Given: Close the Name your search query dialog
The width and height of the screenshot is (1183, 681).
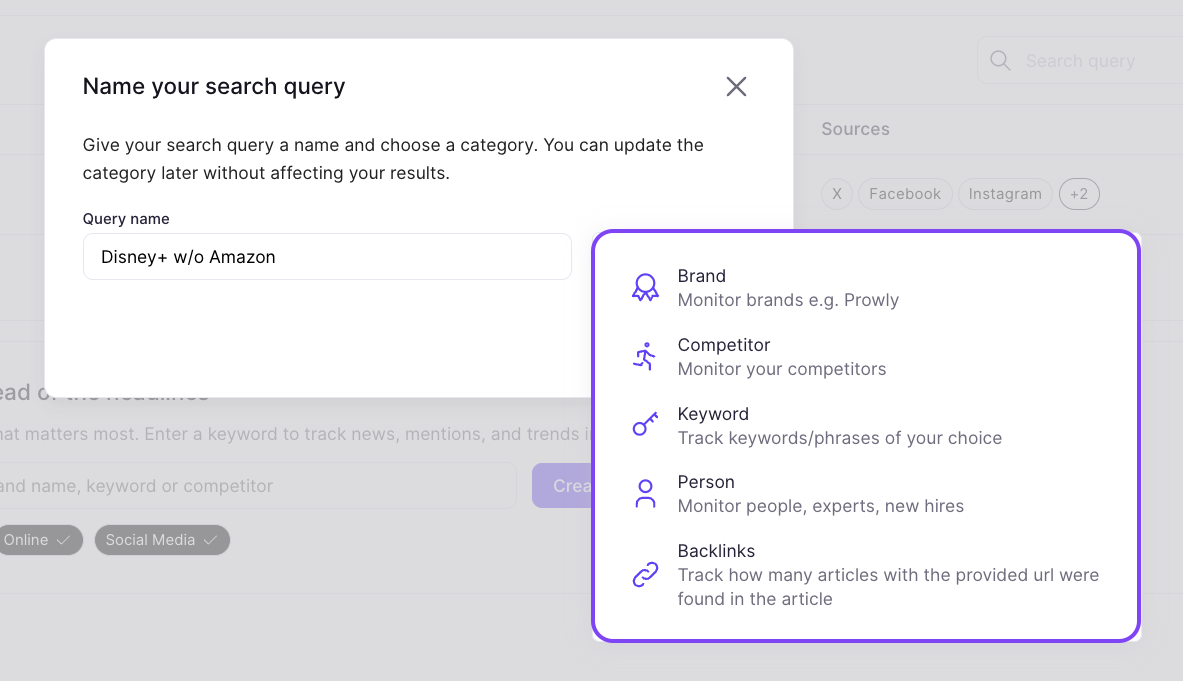Looking at the screenshot, I should [x=736, y=87].
